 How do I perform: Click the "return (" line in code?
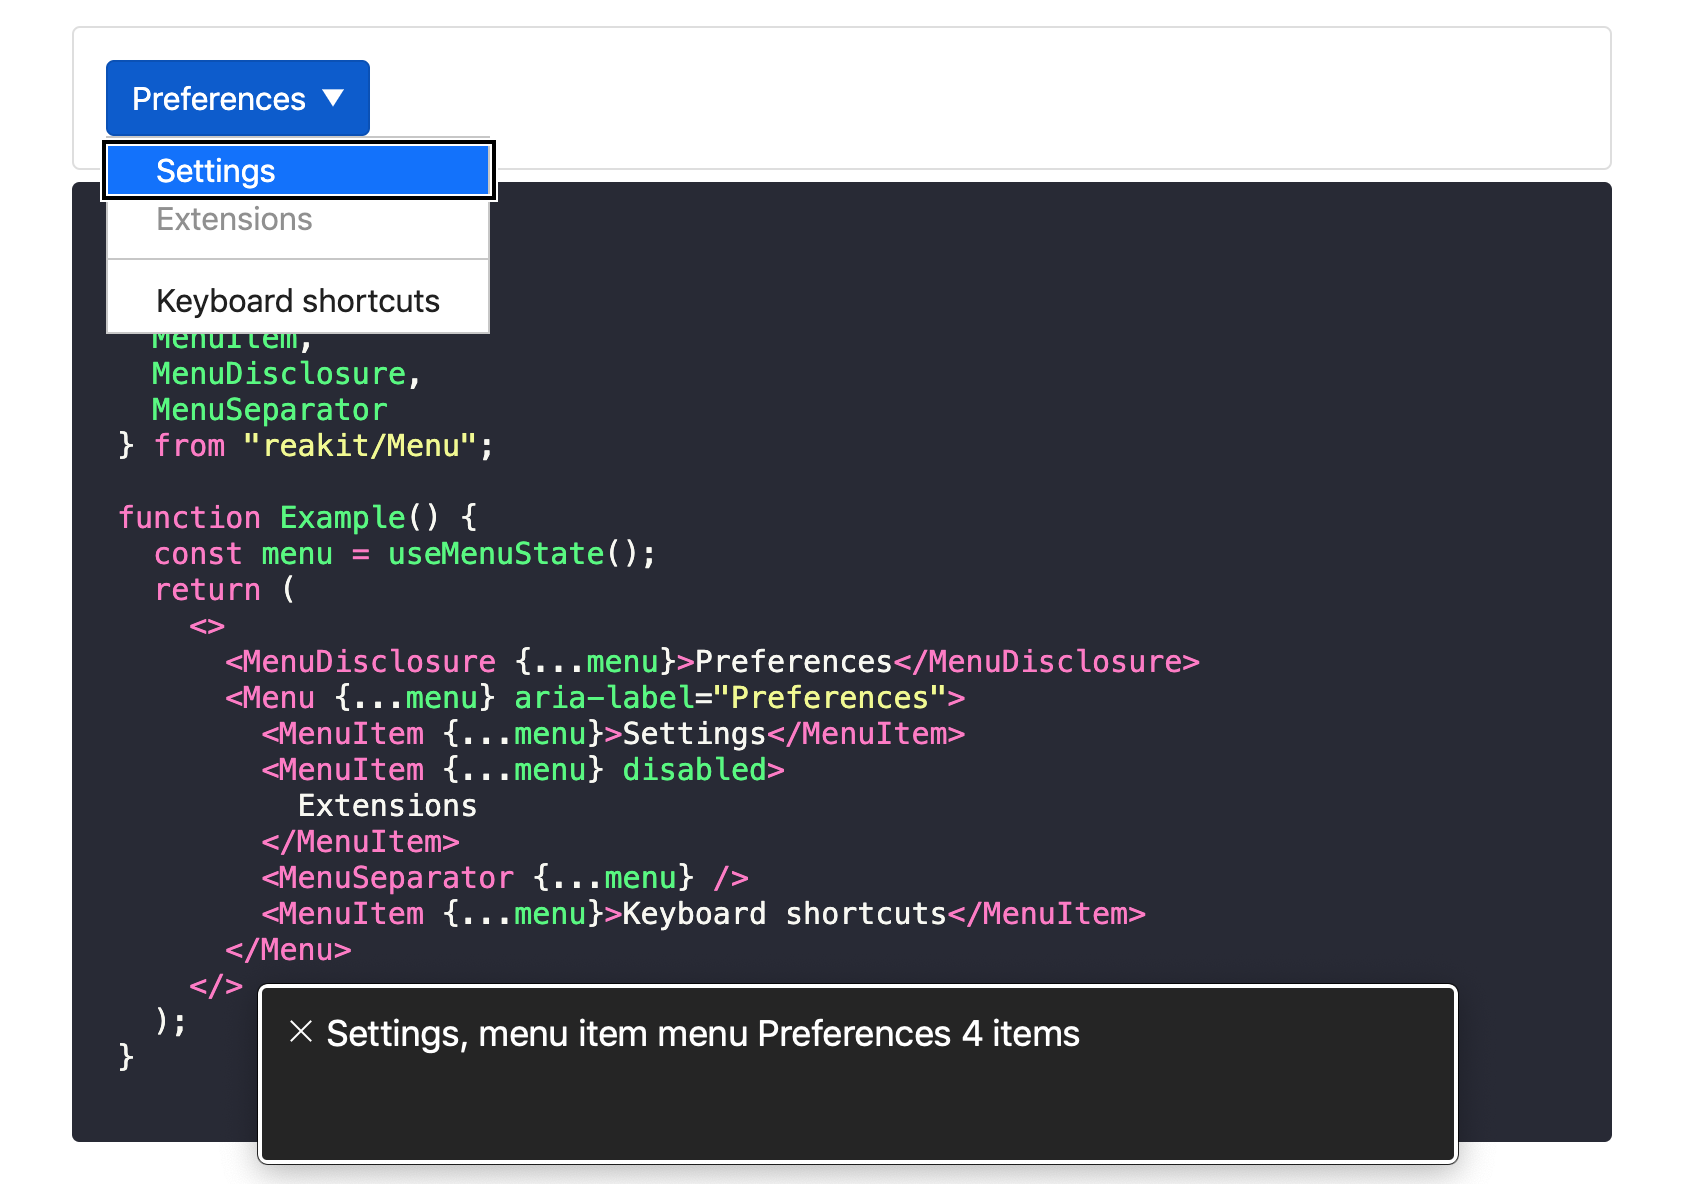click(x=225, y=590)
